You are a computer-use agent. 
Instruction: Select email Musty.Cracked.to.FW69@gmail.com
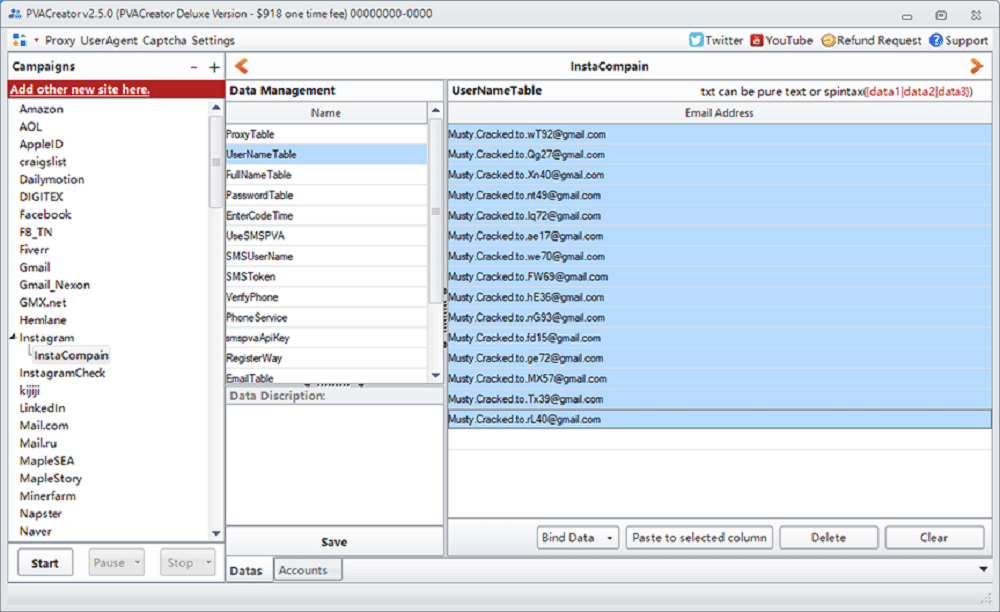coord(719,277)
